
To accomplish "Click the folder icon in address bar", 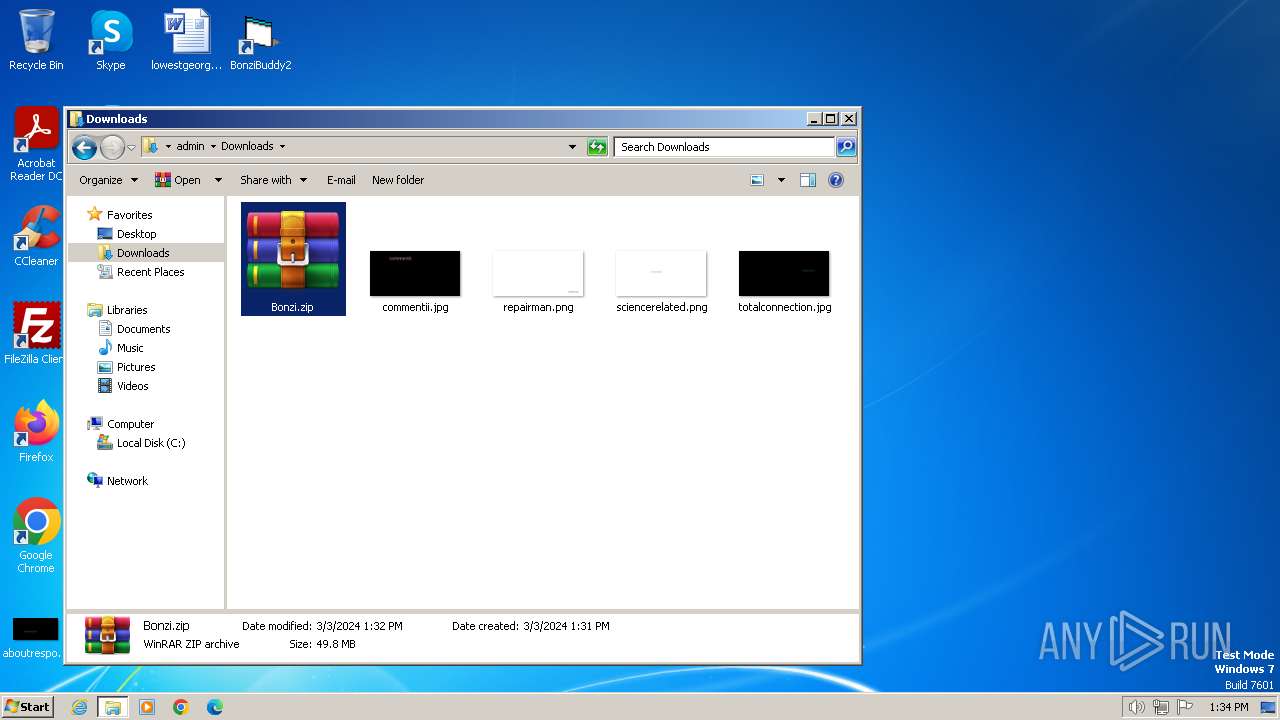I will coord(150,147).
